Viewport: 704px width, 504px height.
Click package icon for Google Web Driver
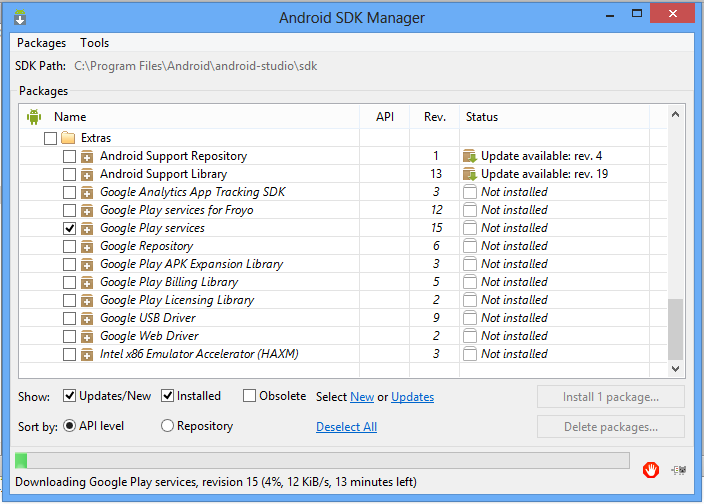tap(87, 336)
